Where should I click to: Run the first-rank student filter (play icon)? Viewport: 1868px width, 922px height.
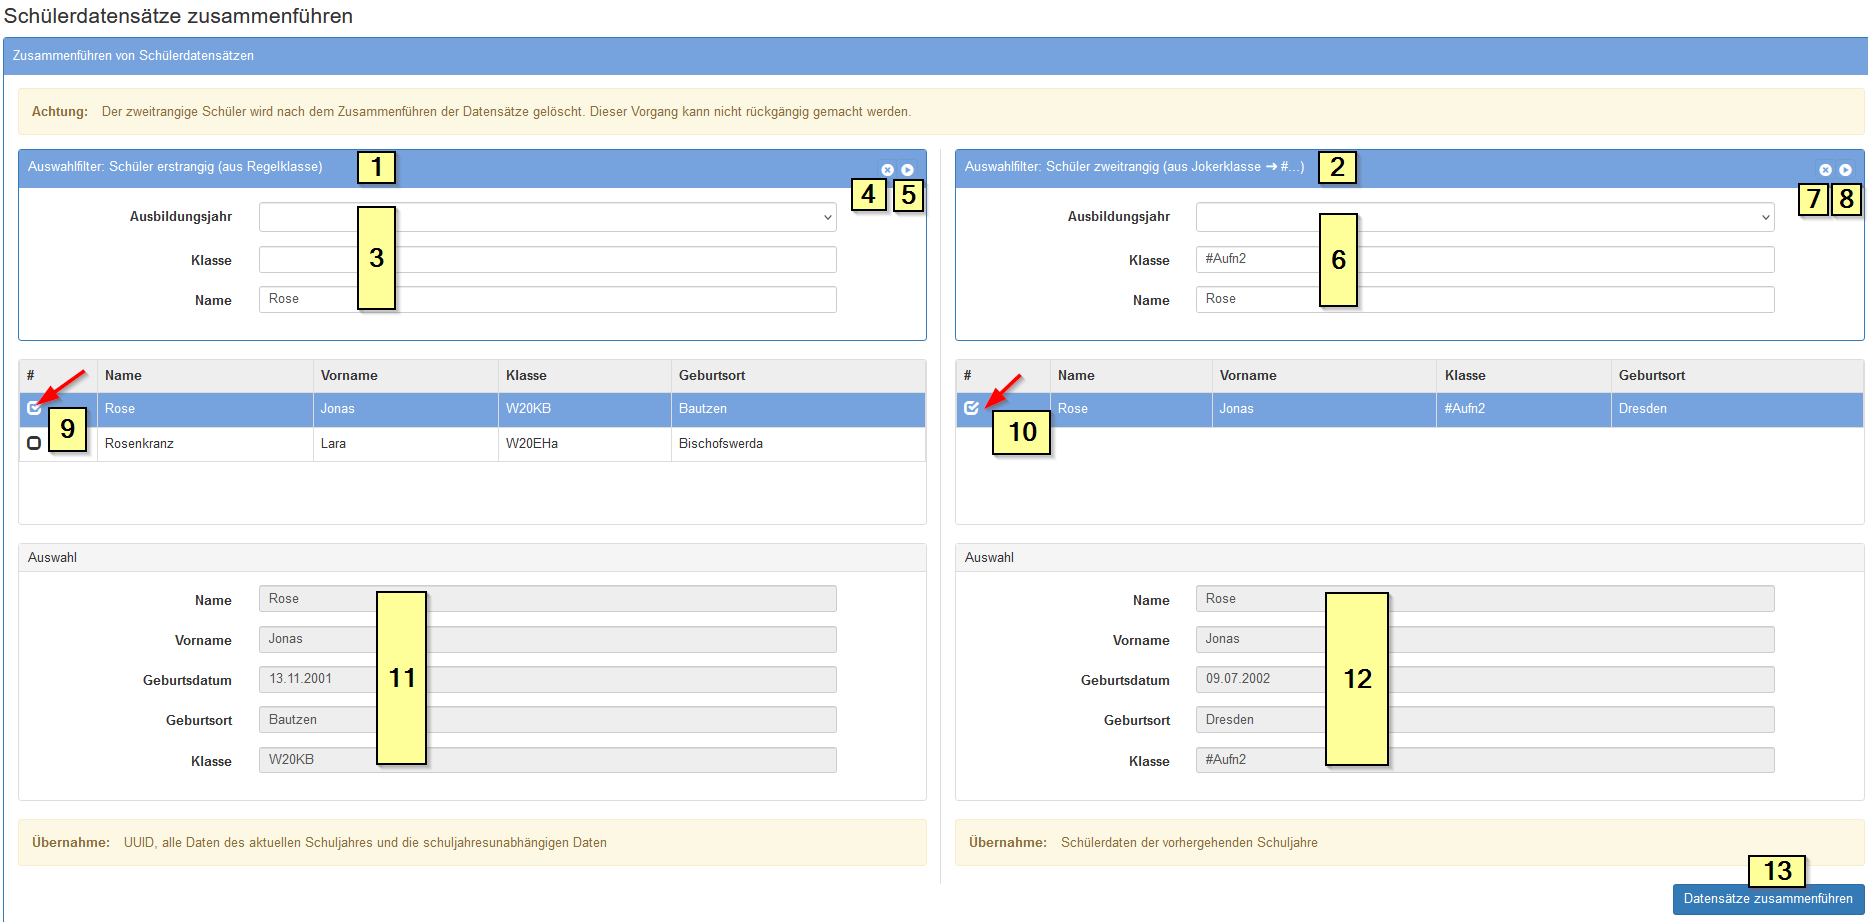point(907,170)
